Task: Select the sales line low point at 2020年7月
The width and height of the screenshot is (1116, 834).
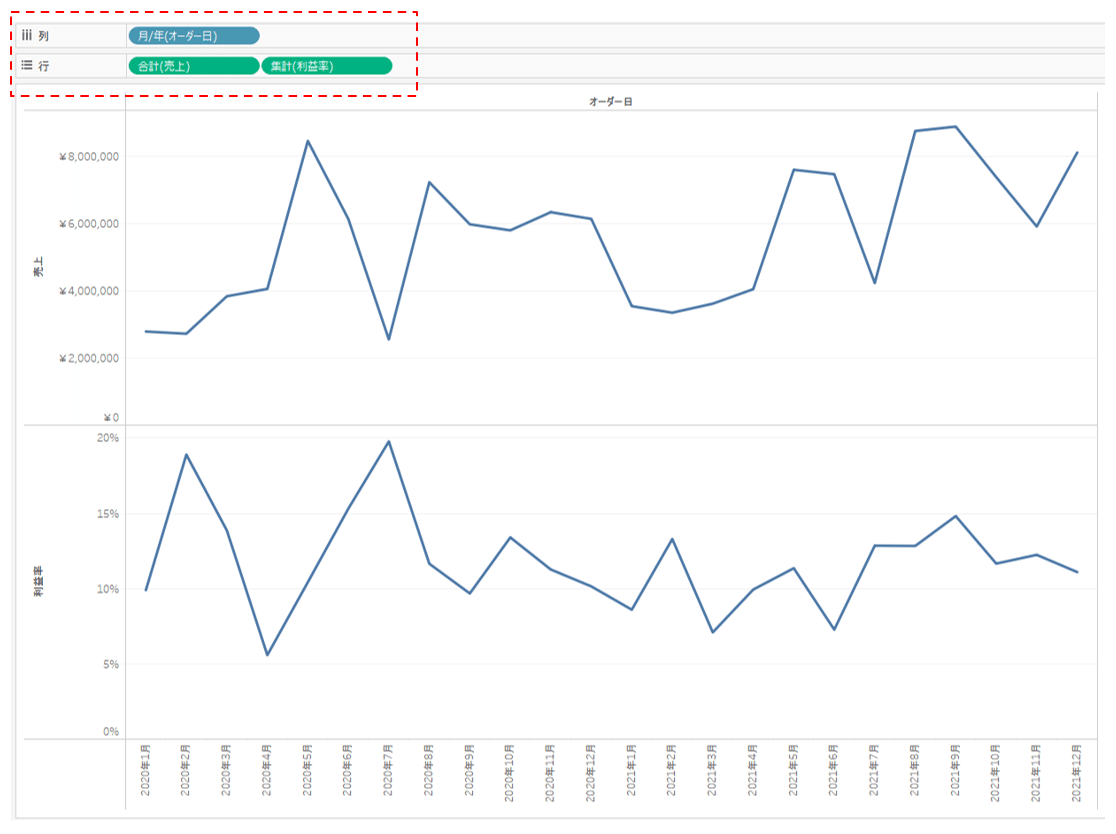Action: (x=389, y=339)
